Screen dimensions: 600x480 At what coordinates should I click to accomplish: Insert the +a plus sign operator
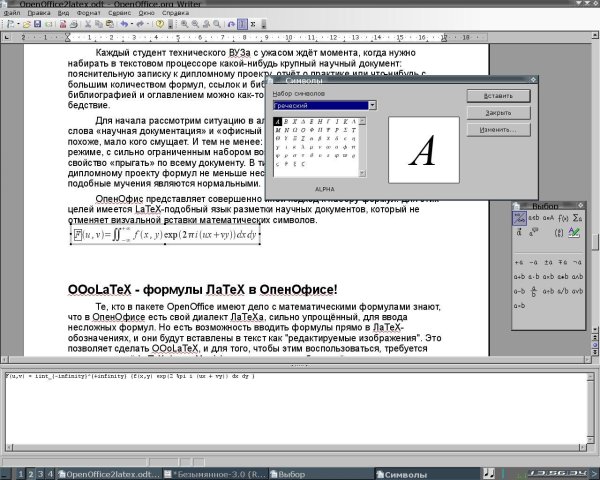(519, 263)
